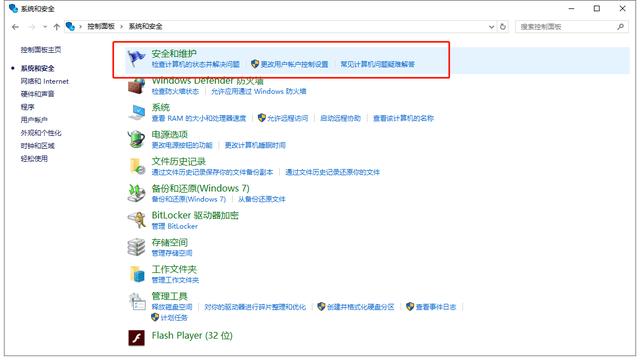This screenshot has height=360, width=640.
Task: Click 控制面板 in the breadcrumb
Action: point(101,27)
